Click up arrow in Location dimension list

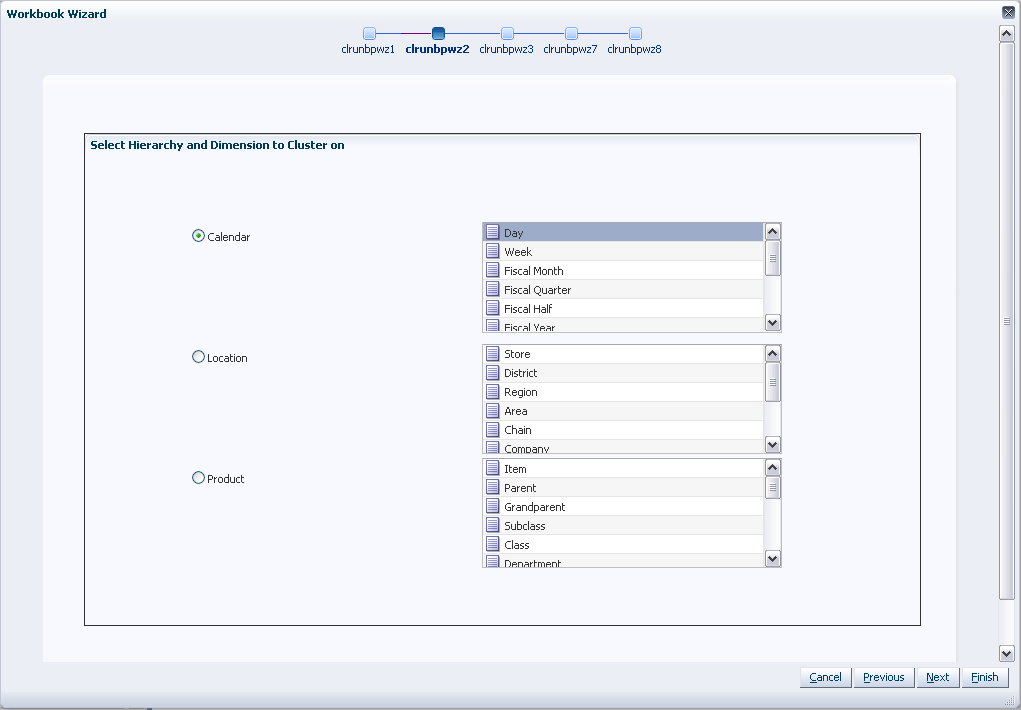[772, 354]
